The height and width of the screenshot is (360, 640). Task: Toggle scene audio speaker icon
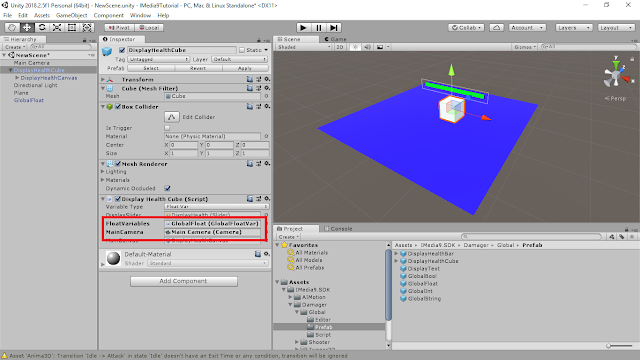[367, 47]
